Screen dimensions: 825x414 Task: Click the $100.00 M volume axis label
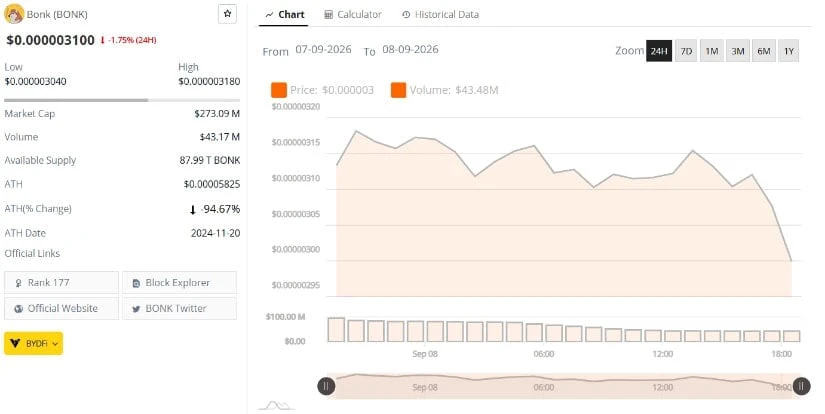[x=285, y=317]
